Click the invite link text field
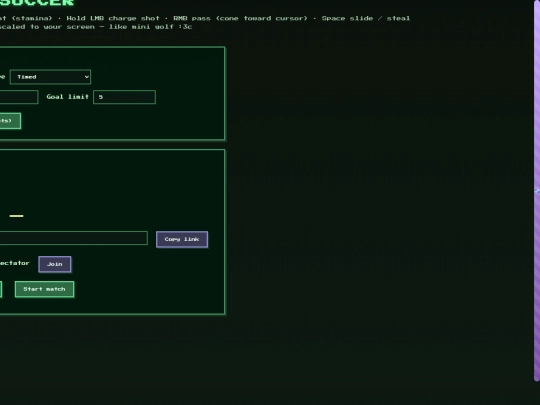Image resolution: width=540 pixels, height=405 pixels. (x=73, y=238)
